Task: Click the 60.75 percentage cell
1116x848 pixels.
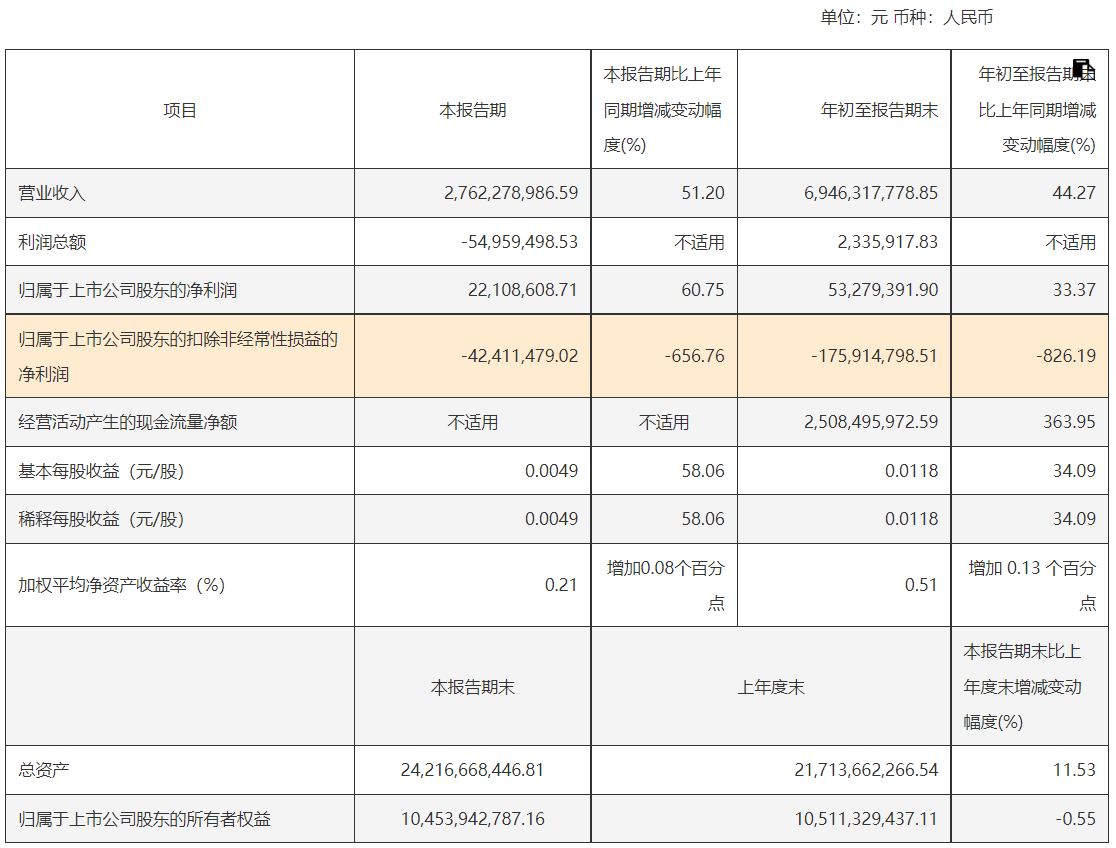Action: pos(664,290)
